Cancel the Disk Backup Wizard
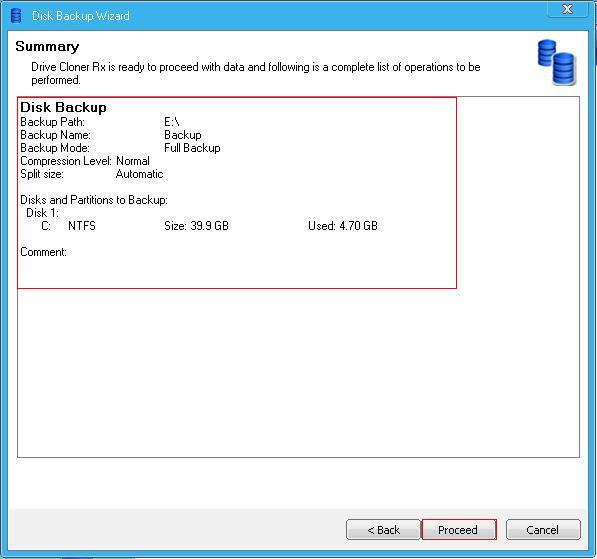This screenshot has width=597, height=559. click(543, 529)
